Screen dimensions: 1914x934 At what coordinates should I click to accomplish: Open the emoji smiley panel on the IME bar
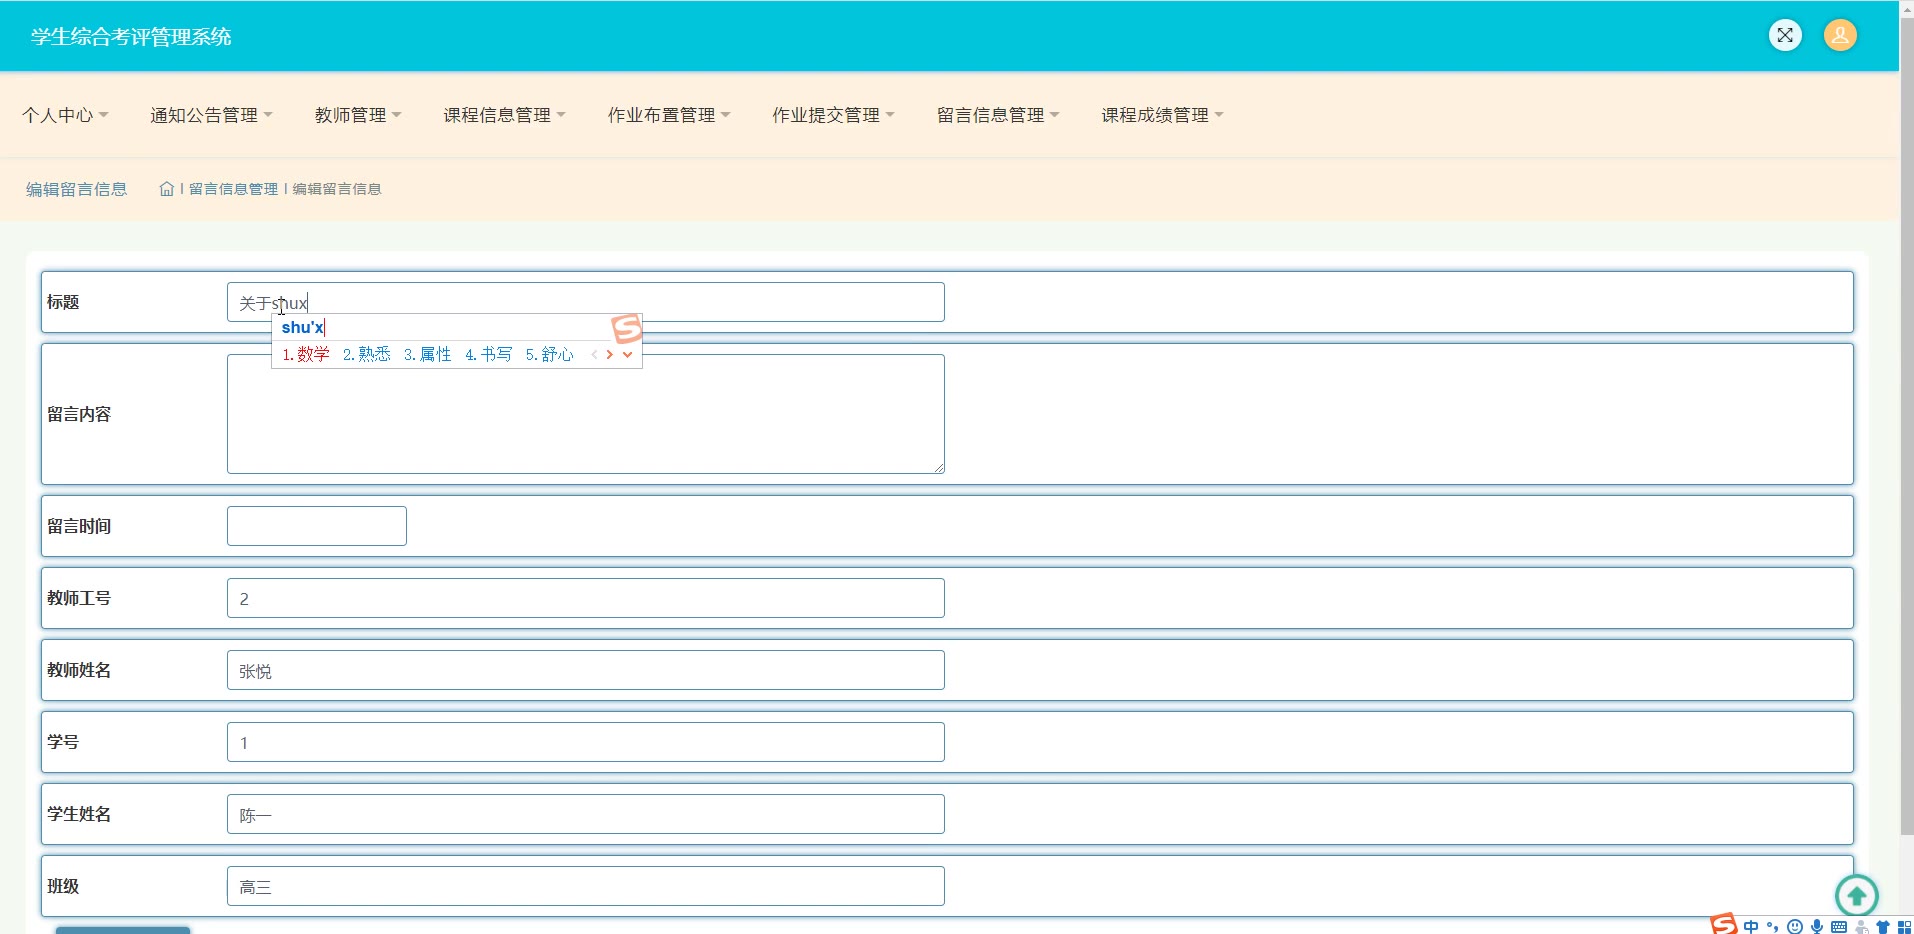pyautogui.click(x=1795, y=927)
